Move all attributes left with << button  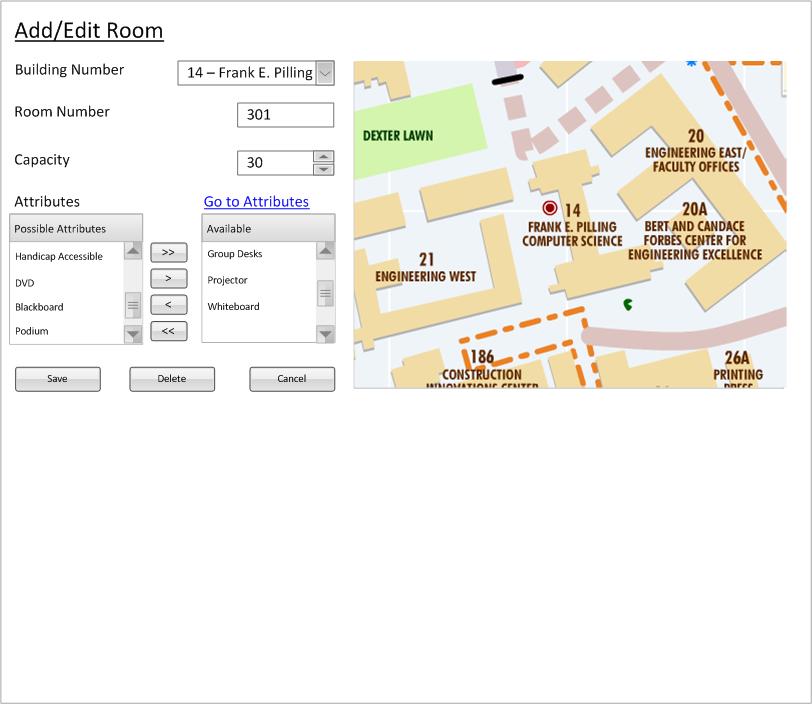168,331
